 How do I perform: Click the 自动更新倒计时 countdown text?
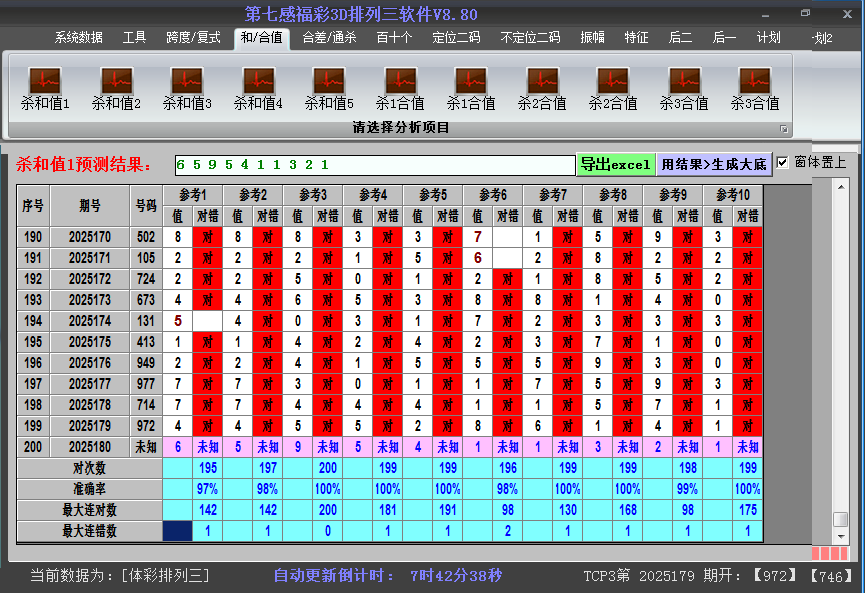[388, 576]
